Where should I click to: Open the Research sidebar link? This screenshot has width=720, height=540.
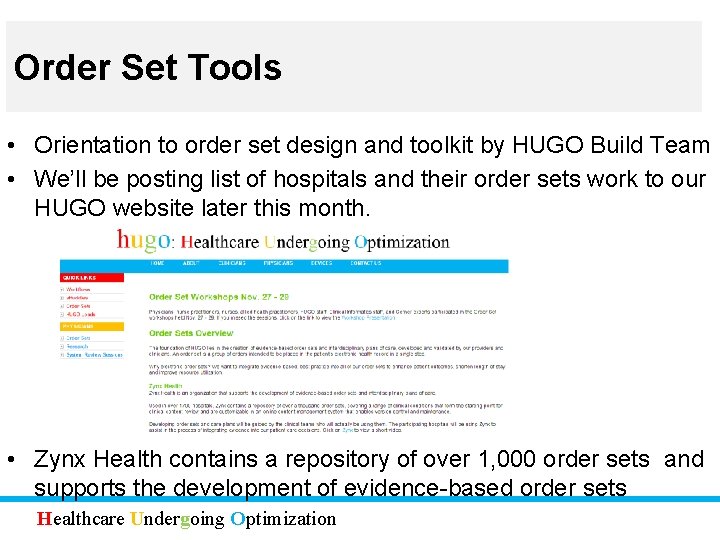pyautogui.click(x=77, y=347)
